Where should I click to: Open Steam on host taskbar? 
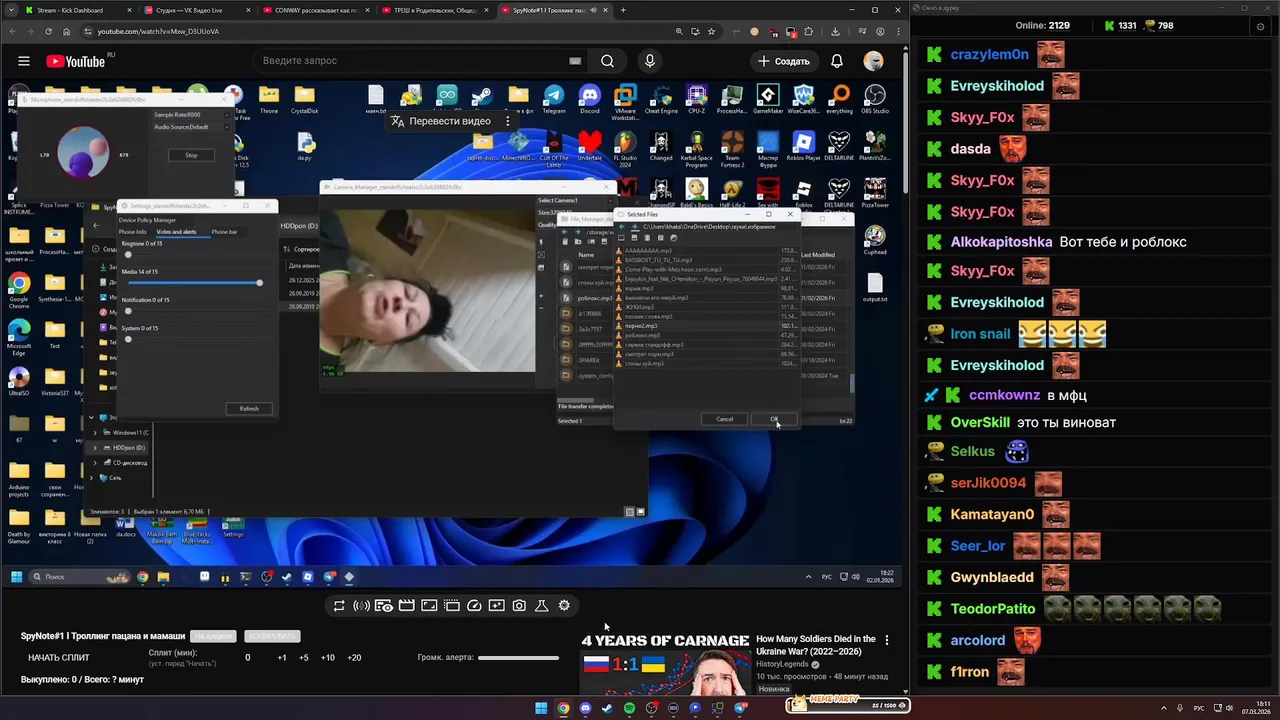607,708
